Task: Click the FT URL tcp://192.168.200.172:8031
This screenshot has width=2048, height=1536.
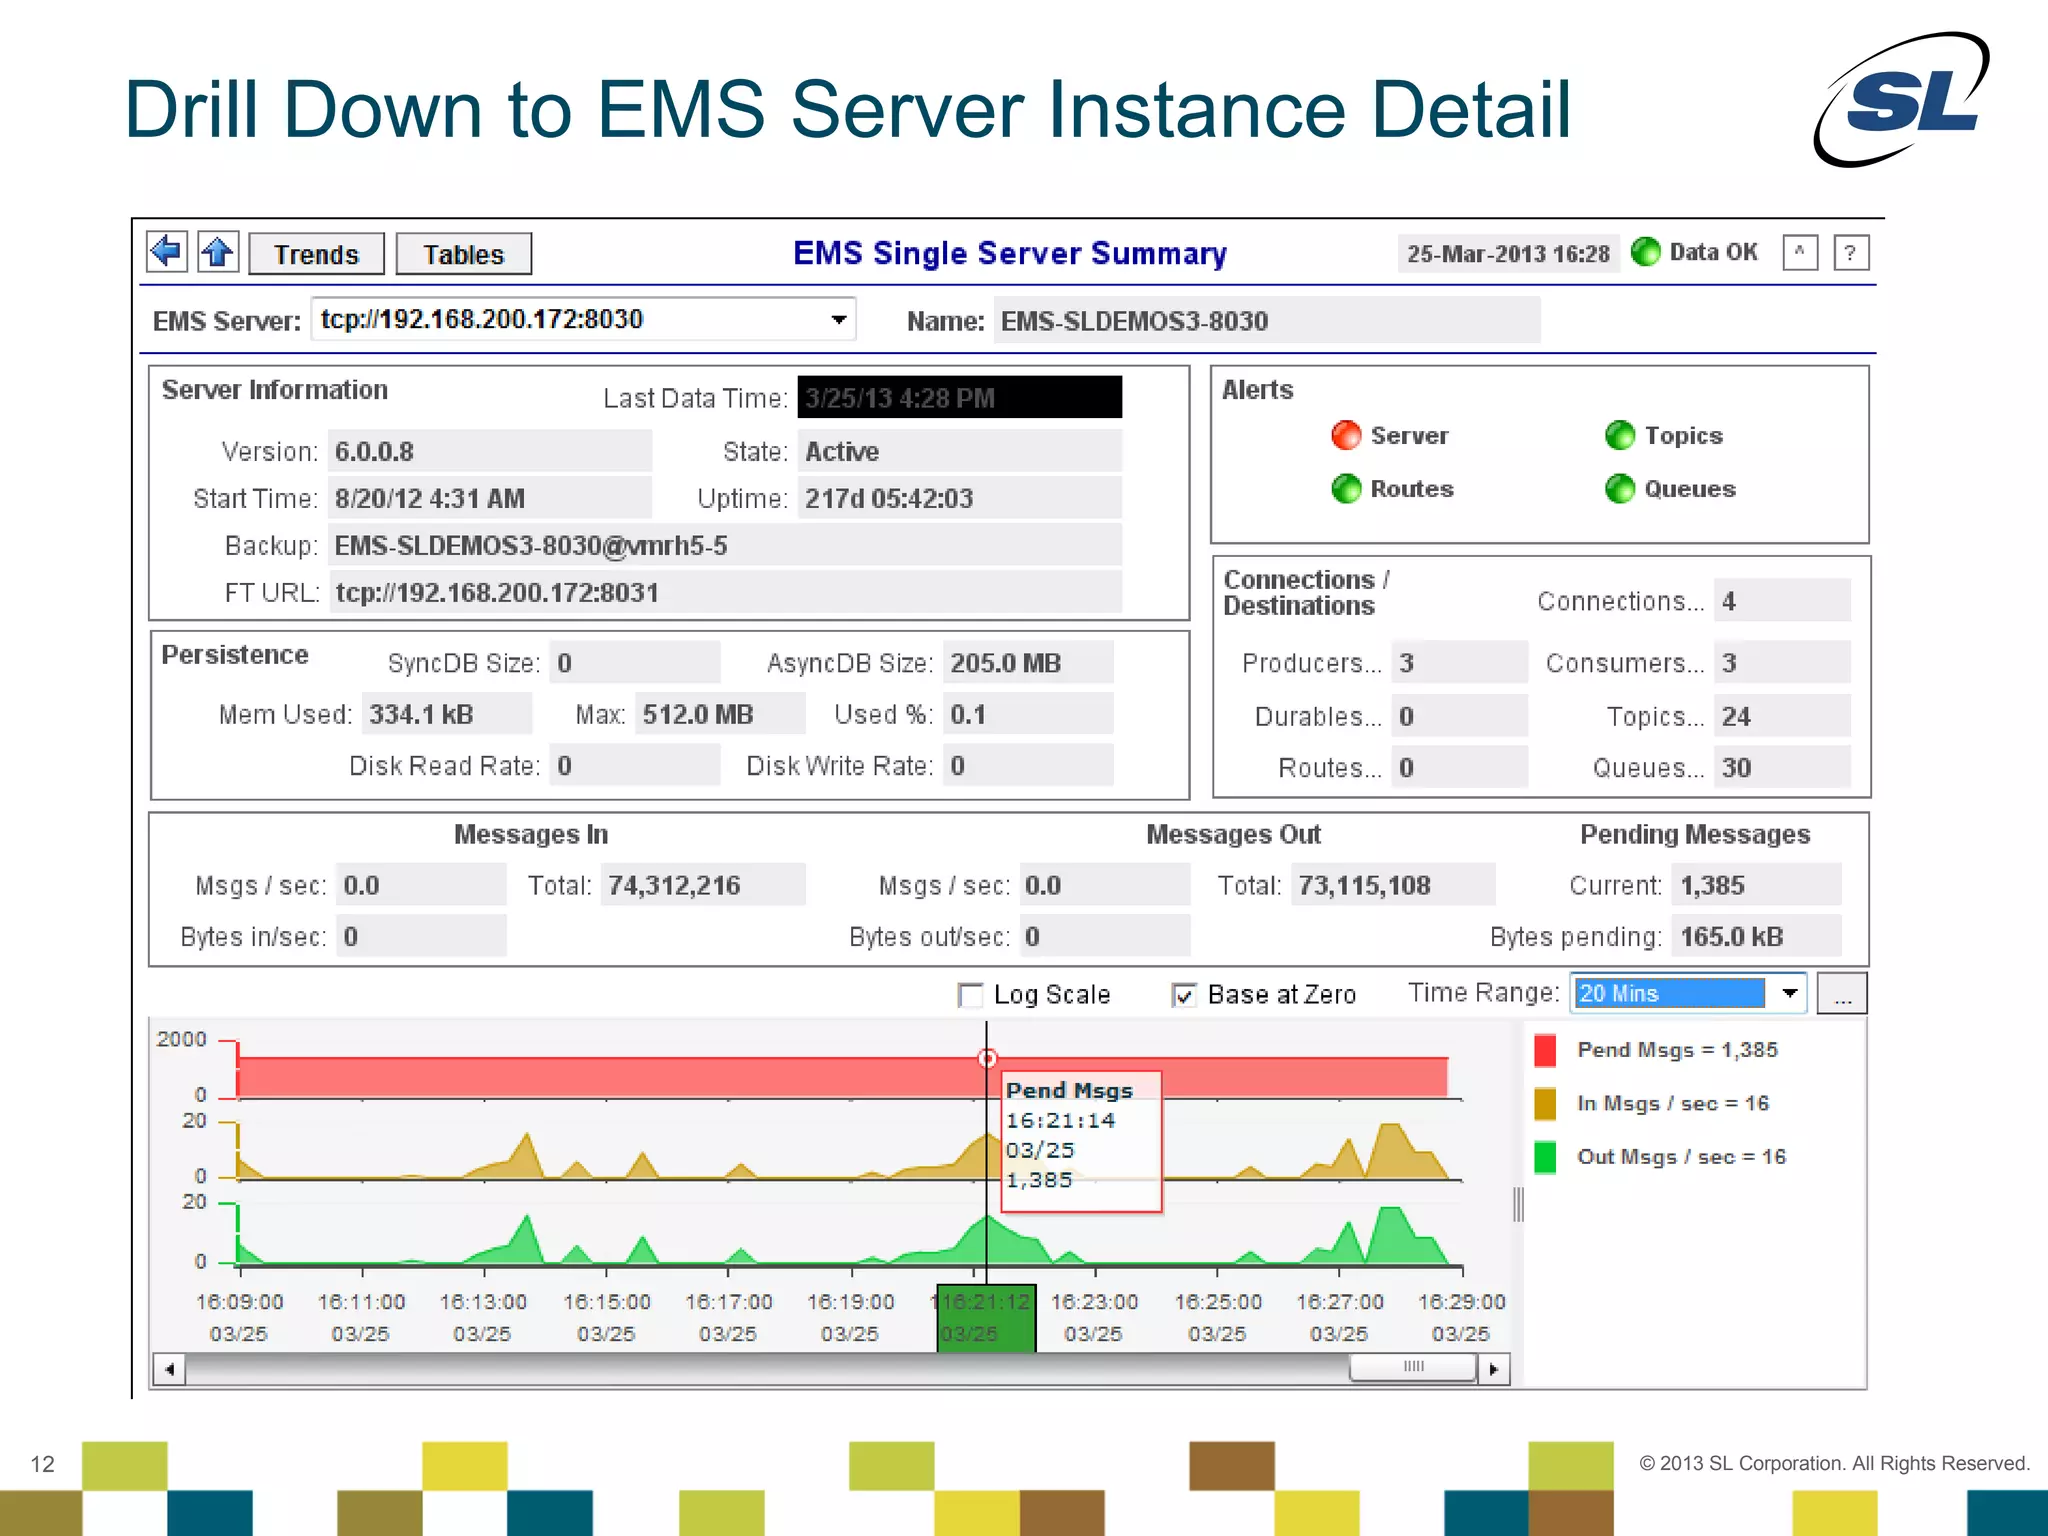Action: click(x=725, y=592)
